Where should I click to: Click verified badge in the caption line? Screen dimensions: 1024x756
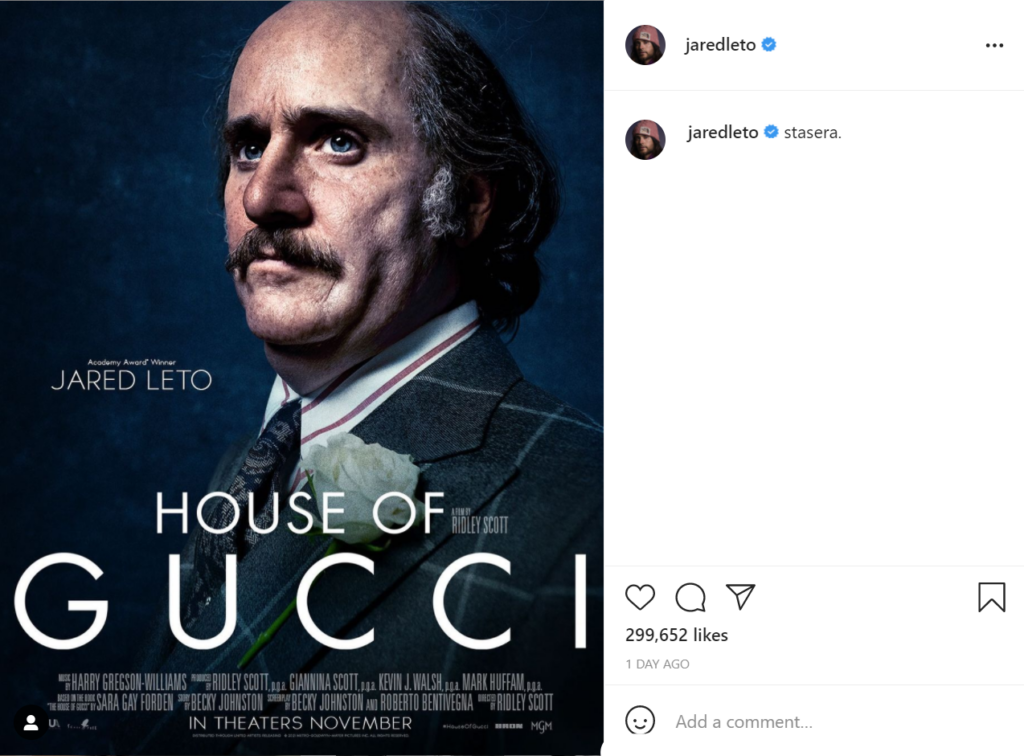771,132
